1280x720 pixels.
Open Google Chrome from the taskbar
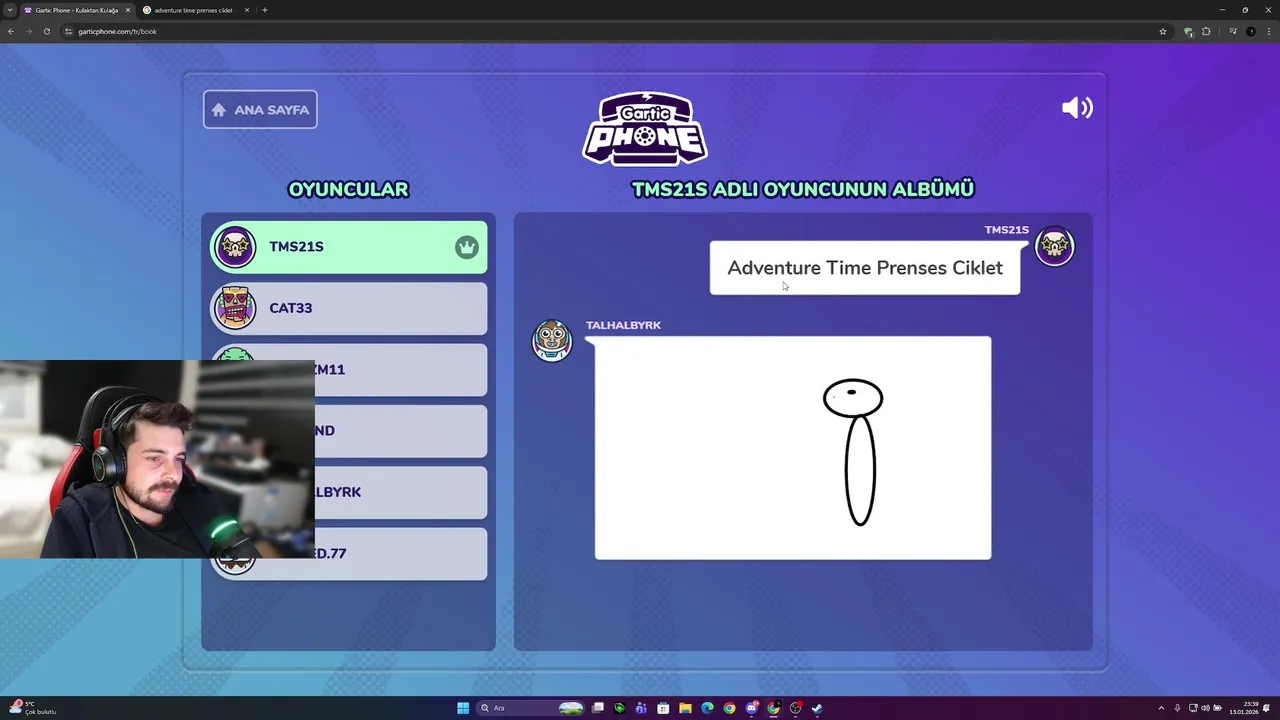[x=729, y=708]
